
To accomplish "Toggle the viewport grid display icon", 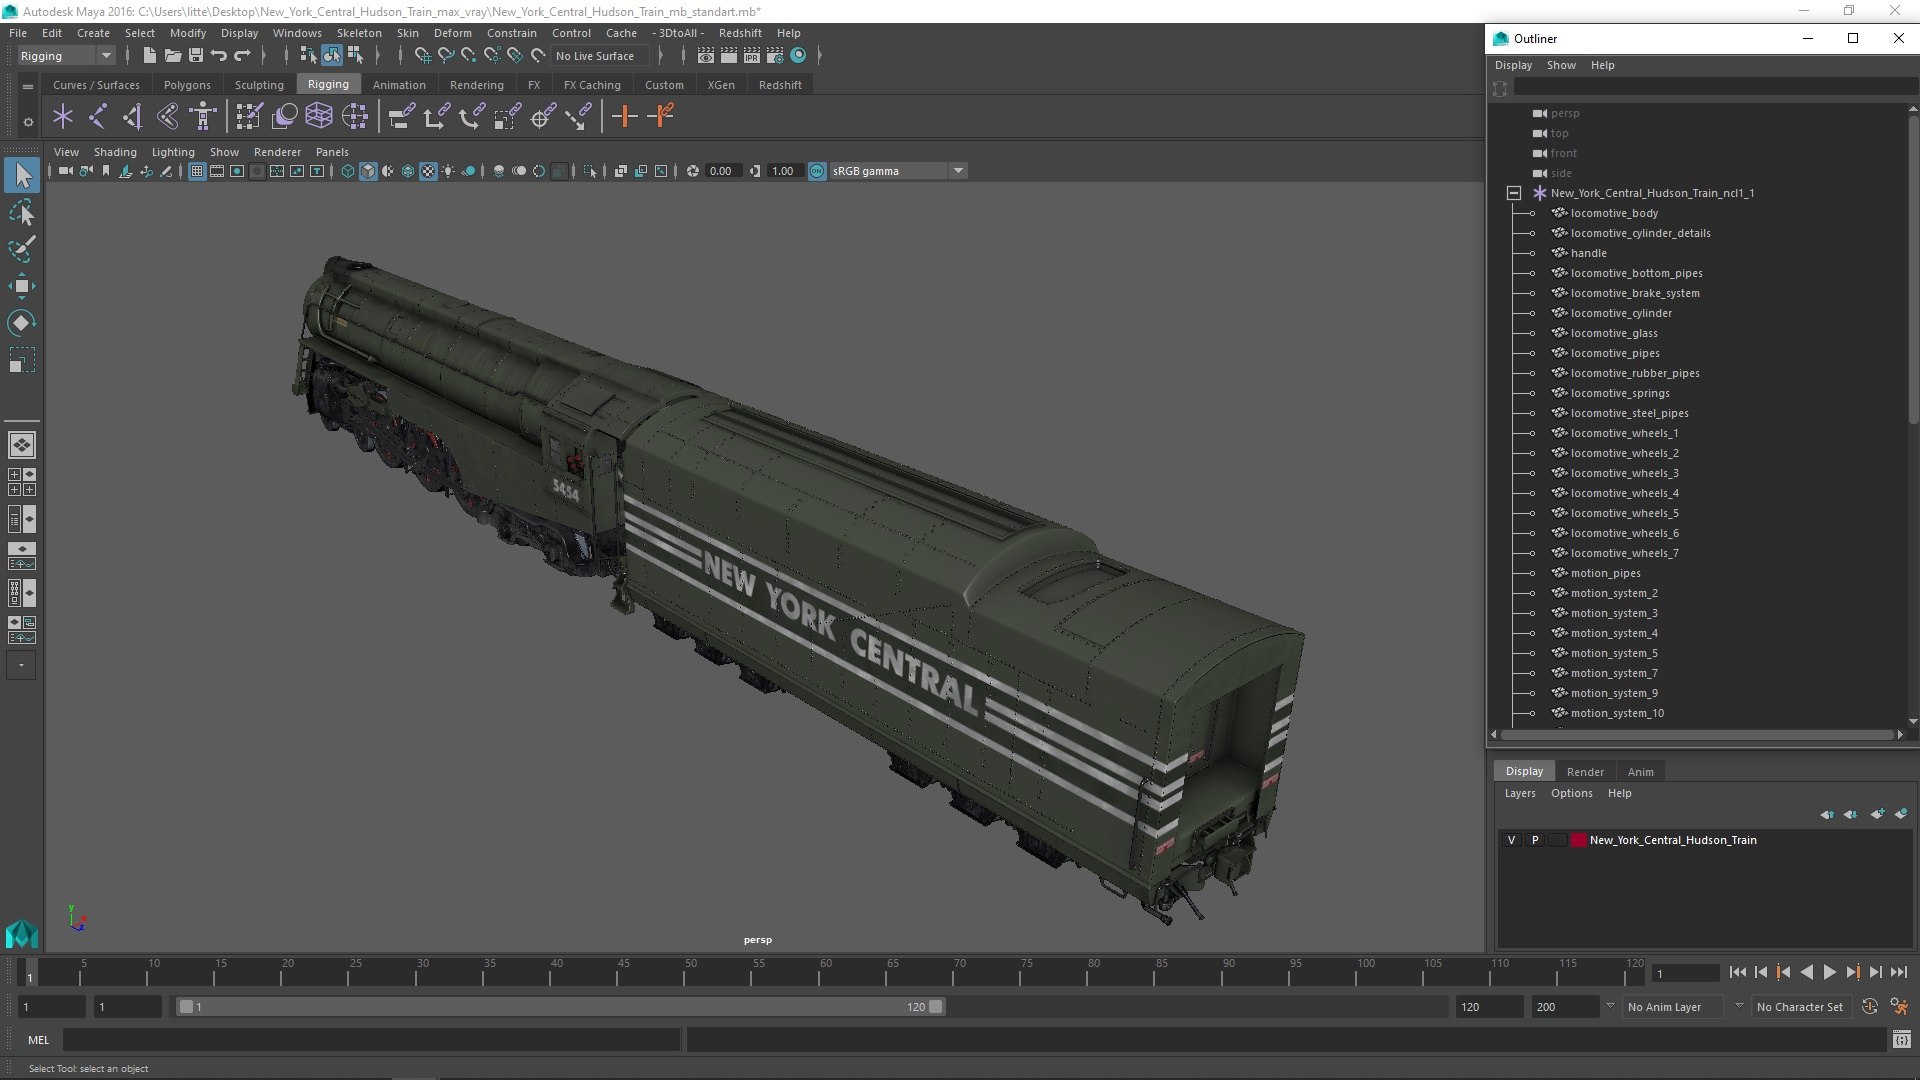I will tap(197, 171).
